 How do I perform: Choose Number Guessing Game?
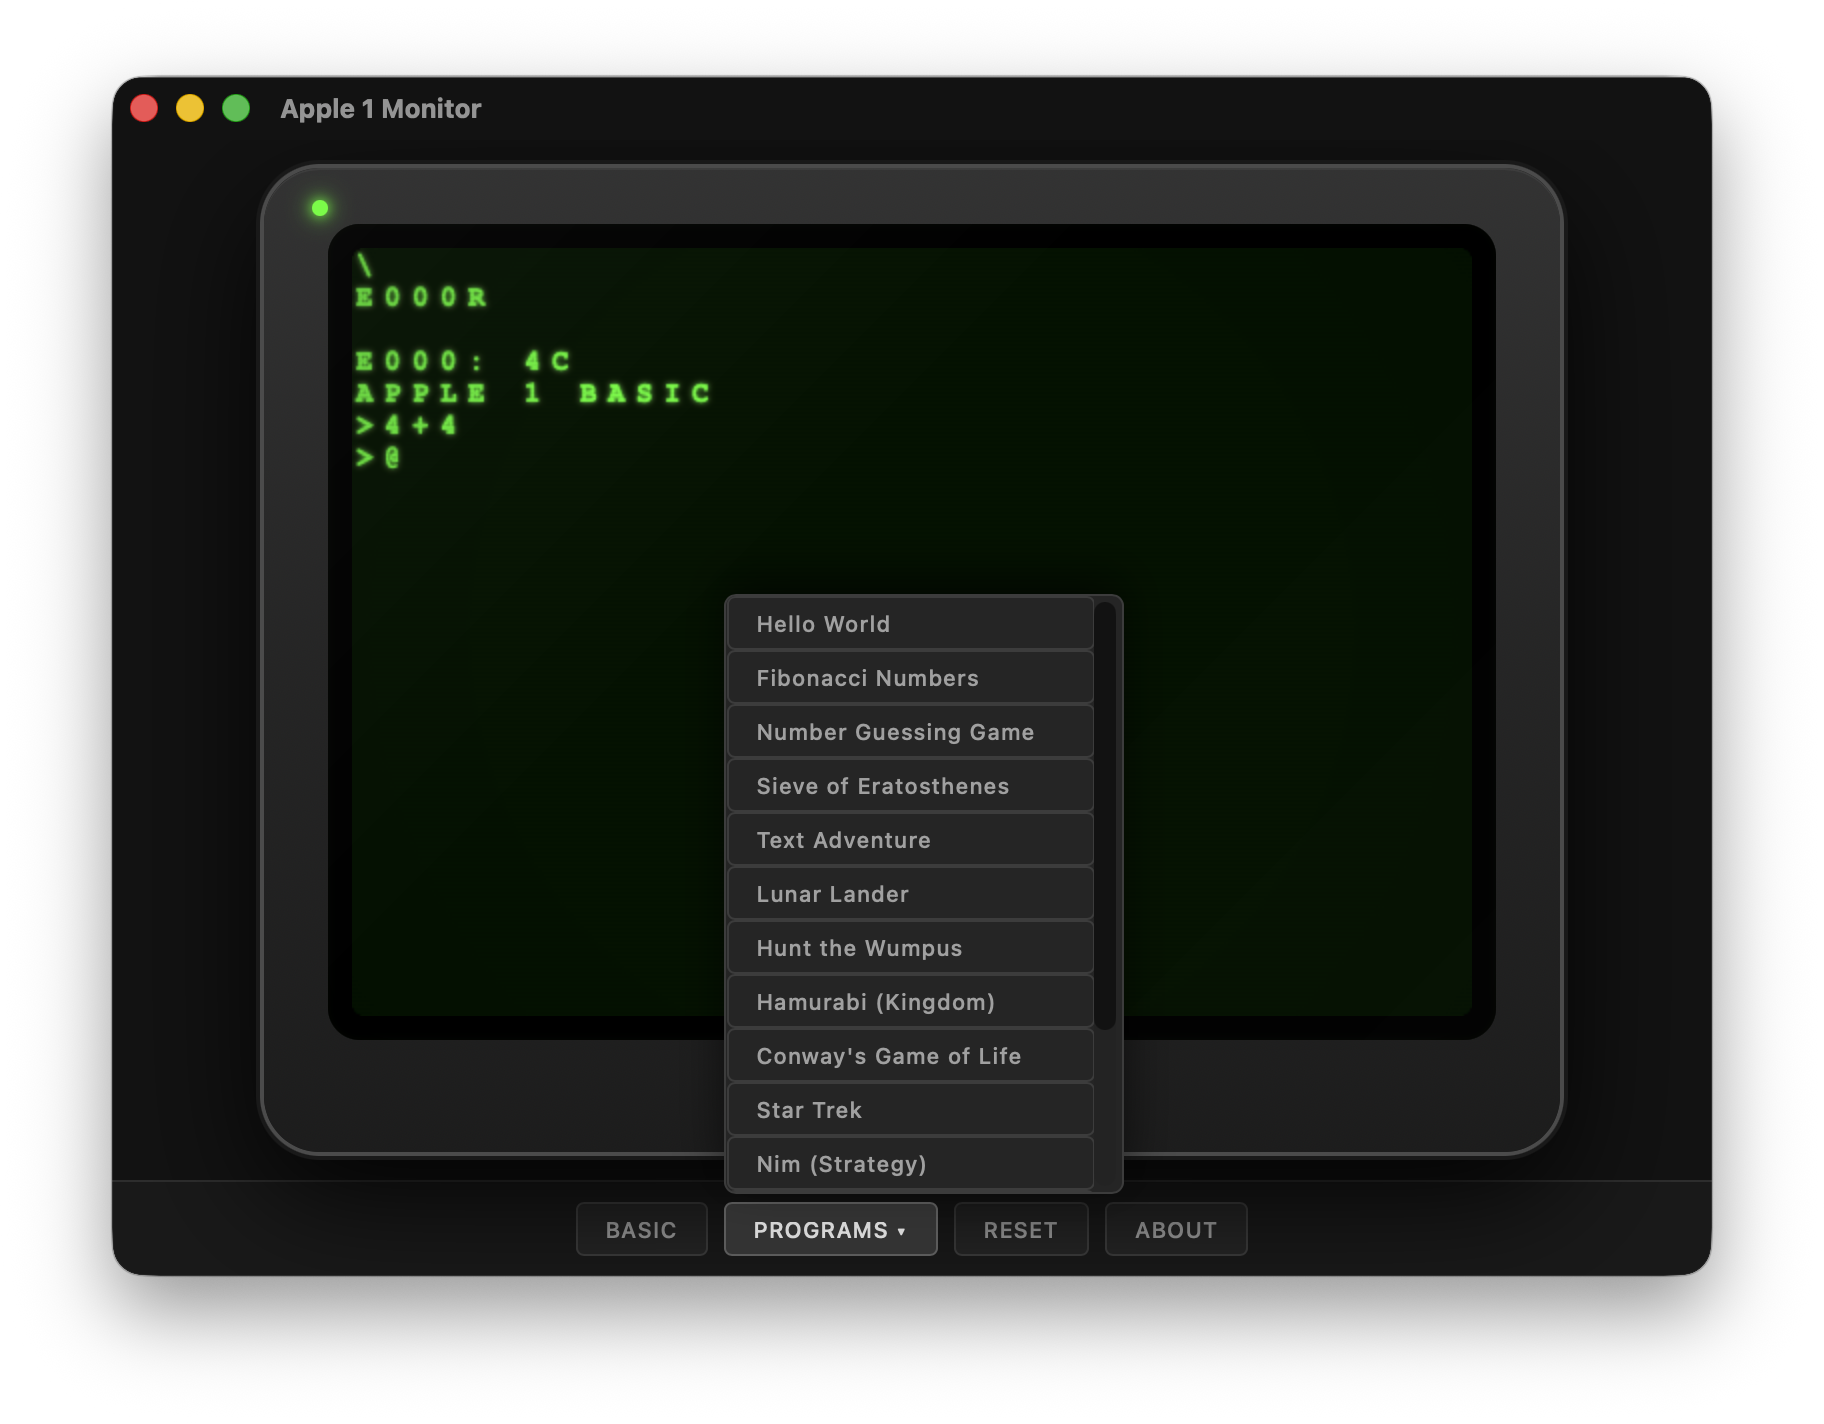click(910, 732)
